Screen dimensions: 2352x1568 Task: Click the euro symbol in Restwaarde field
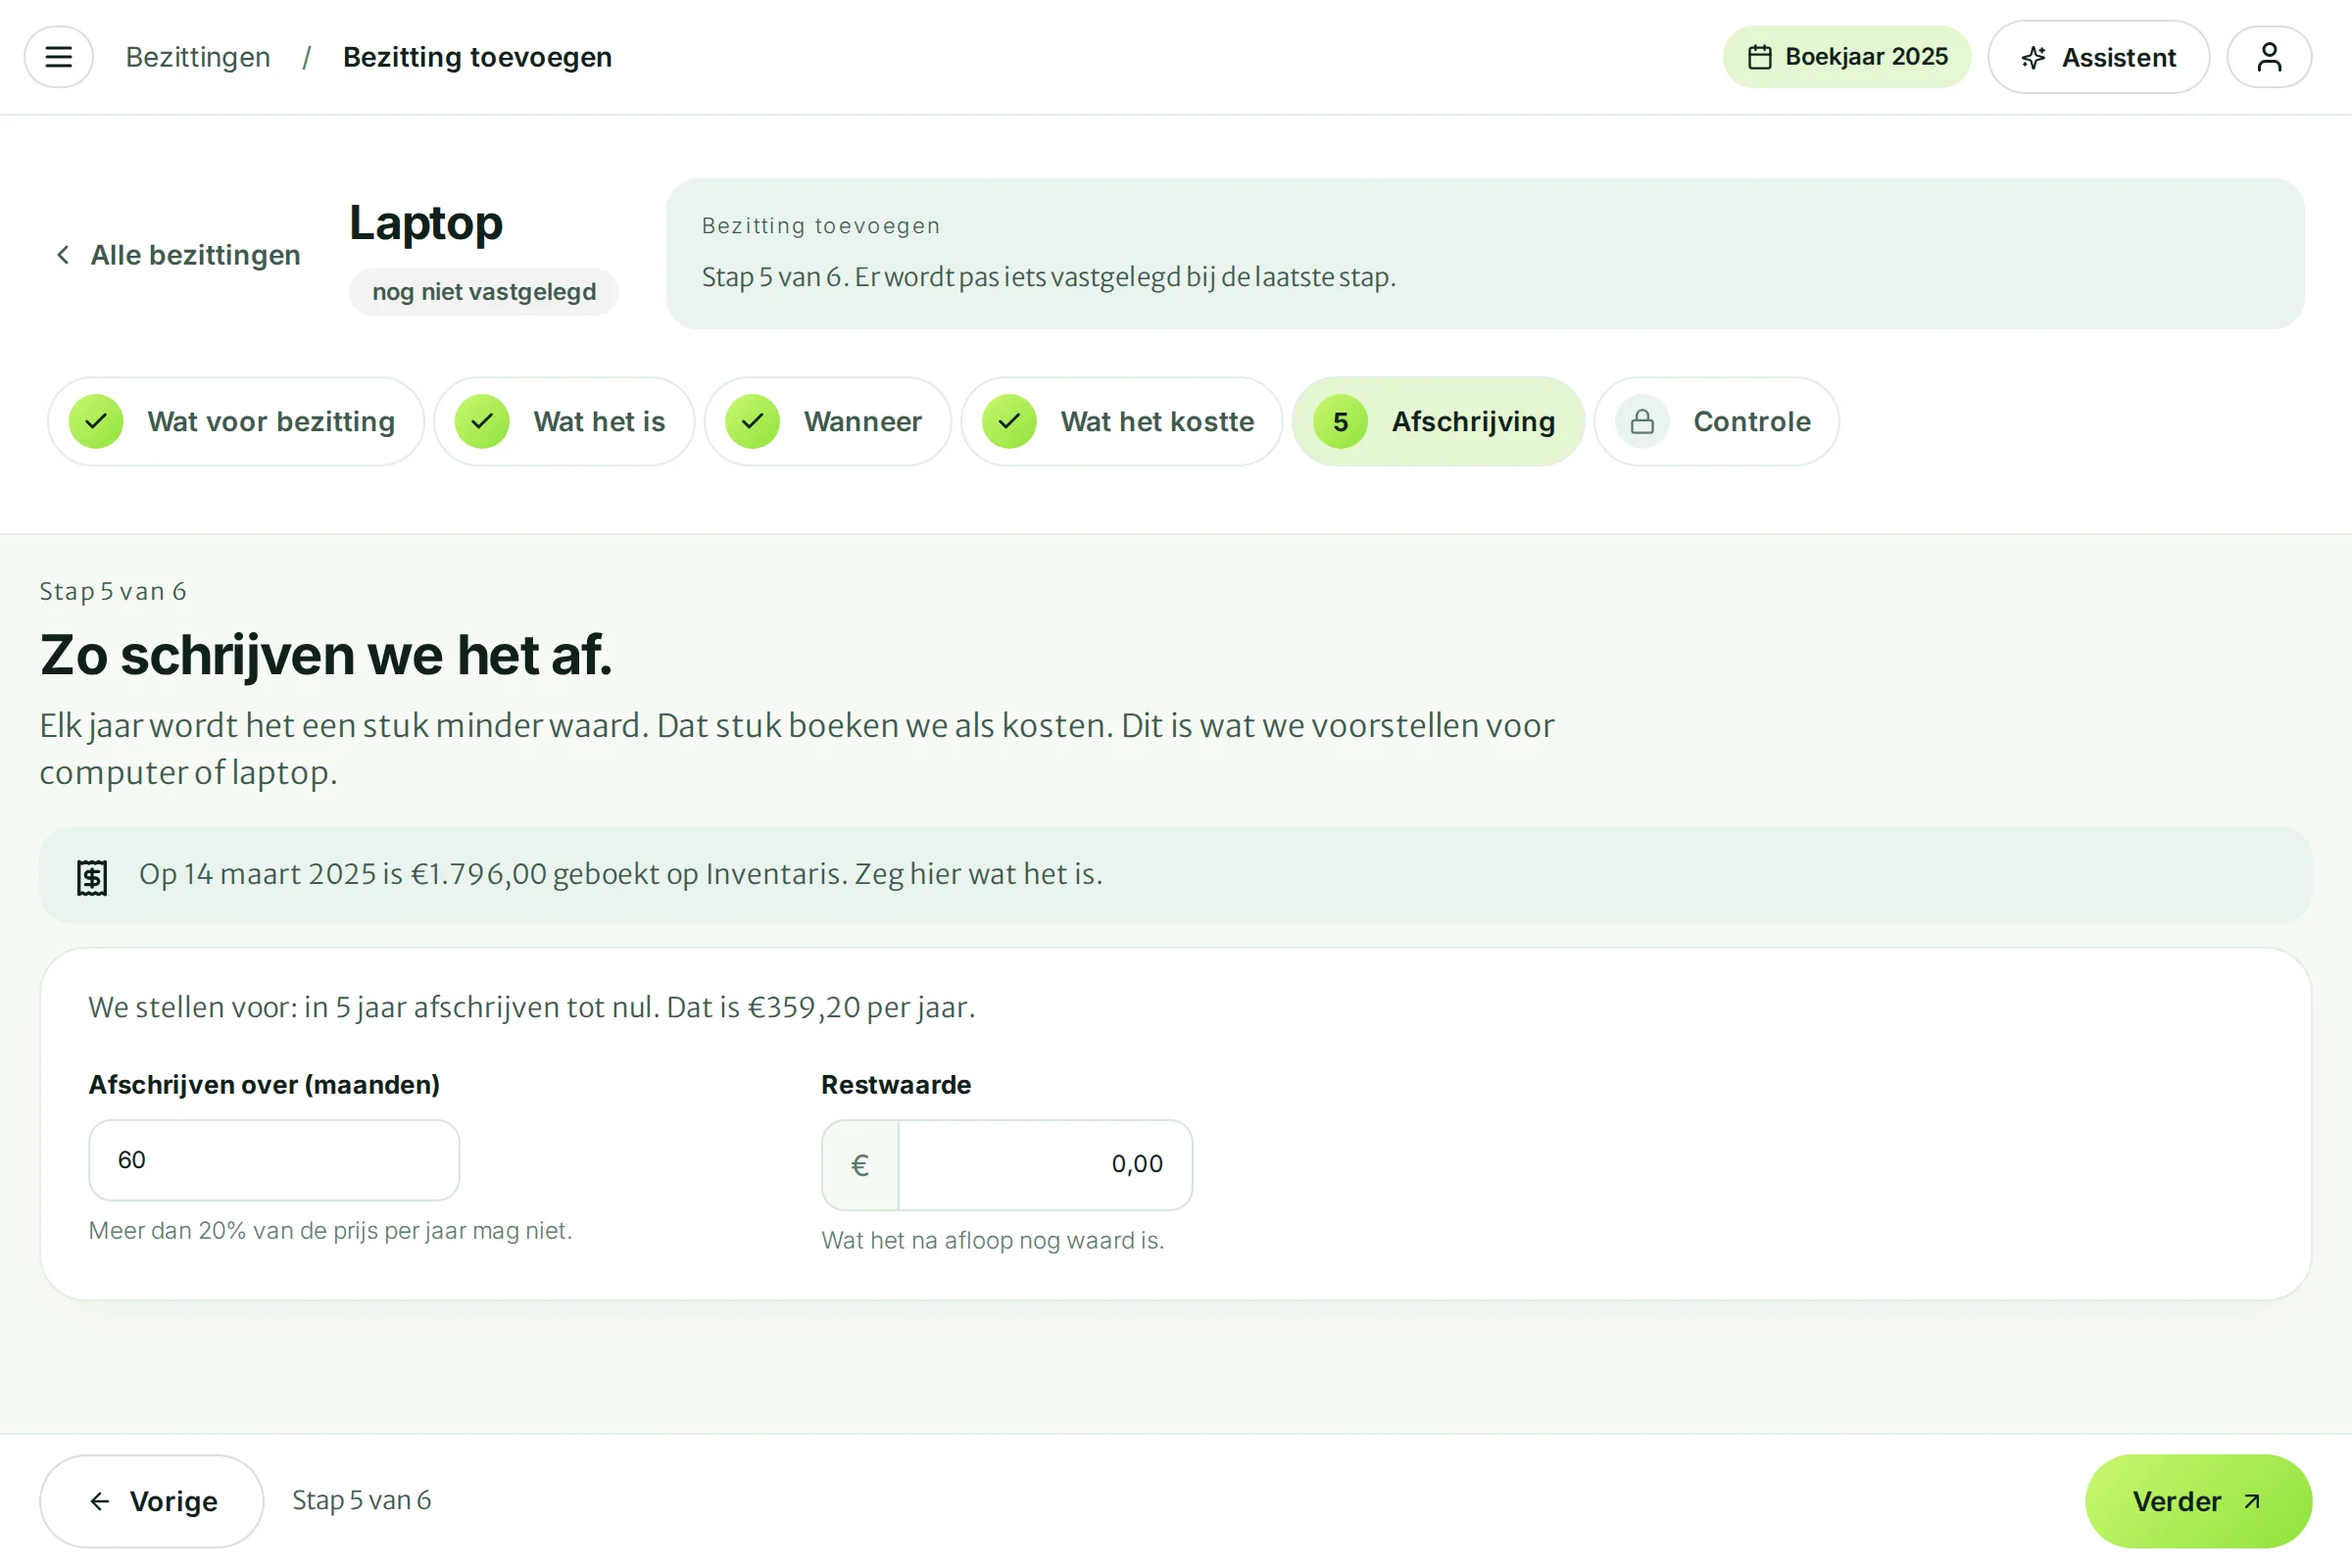point(860,1164)
